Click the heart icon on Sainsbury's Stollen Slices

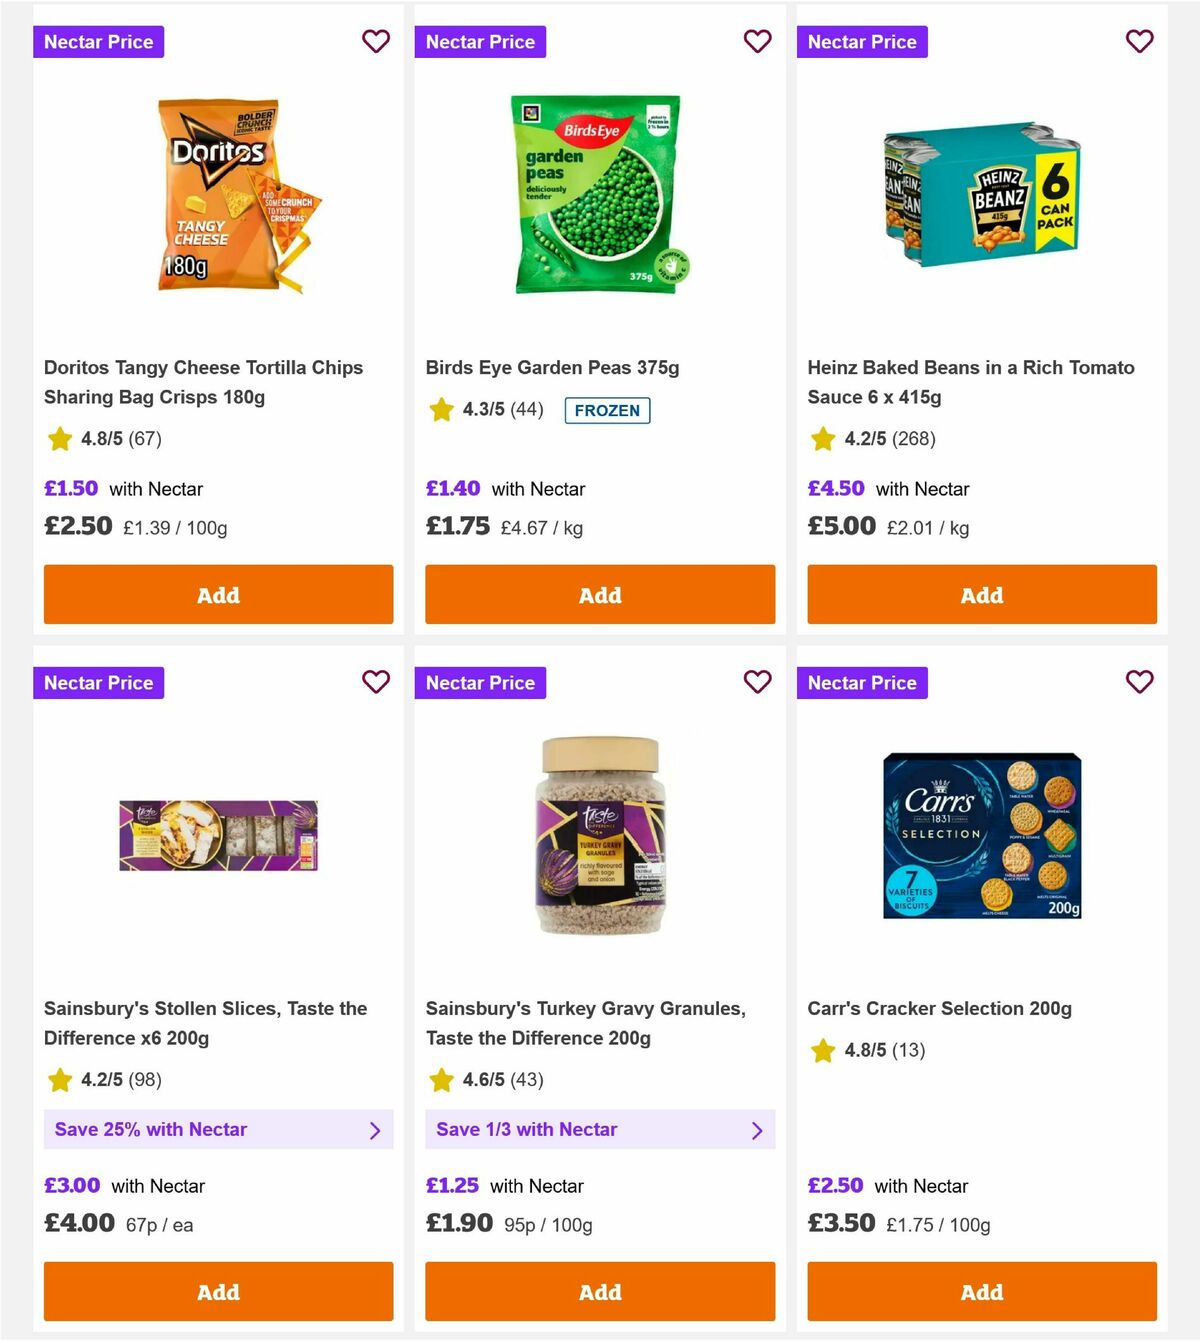[376, 682]
